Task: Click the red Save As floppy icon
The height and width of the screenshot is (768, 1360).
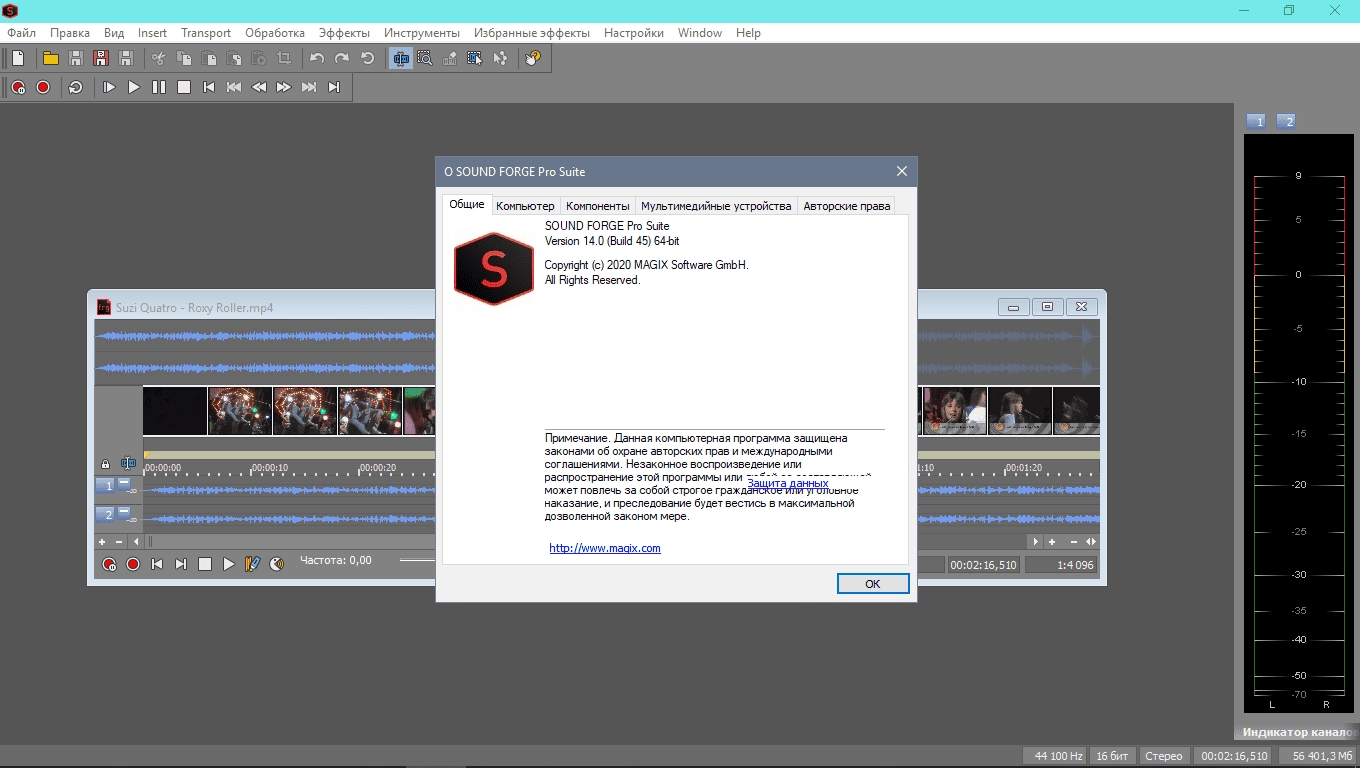Action: (101, 59)
